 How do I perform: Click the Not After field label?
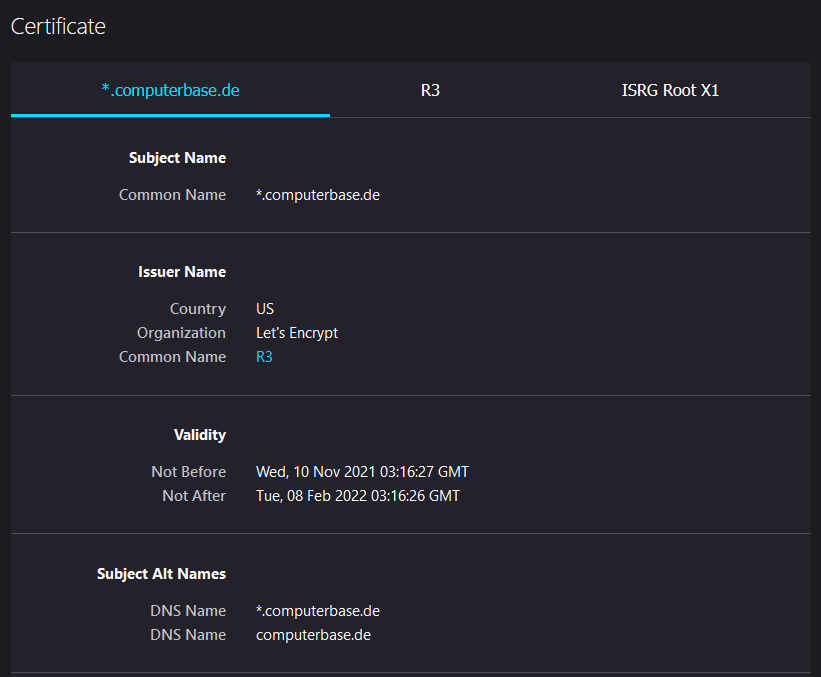coord(194,496)
